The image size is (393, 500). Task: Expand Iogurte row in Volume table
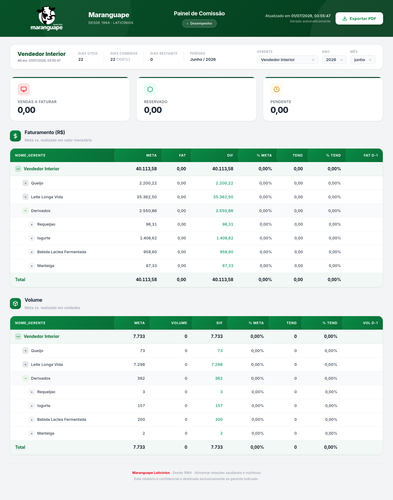31,406
